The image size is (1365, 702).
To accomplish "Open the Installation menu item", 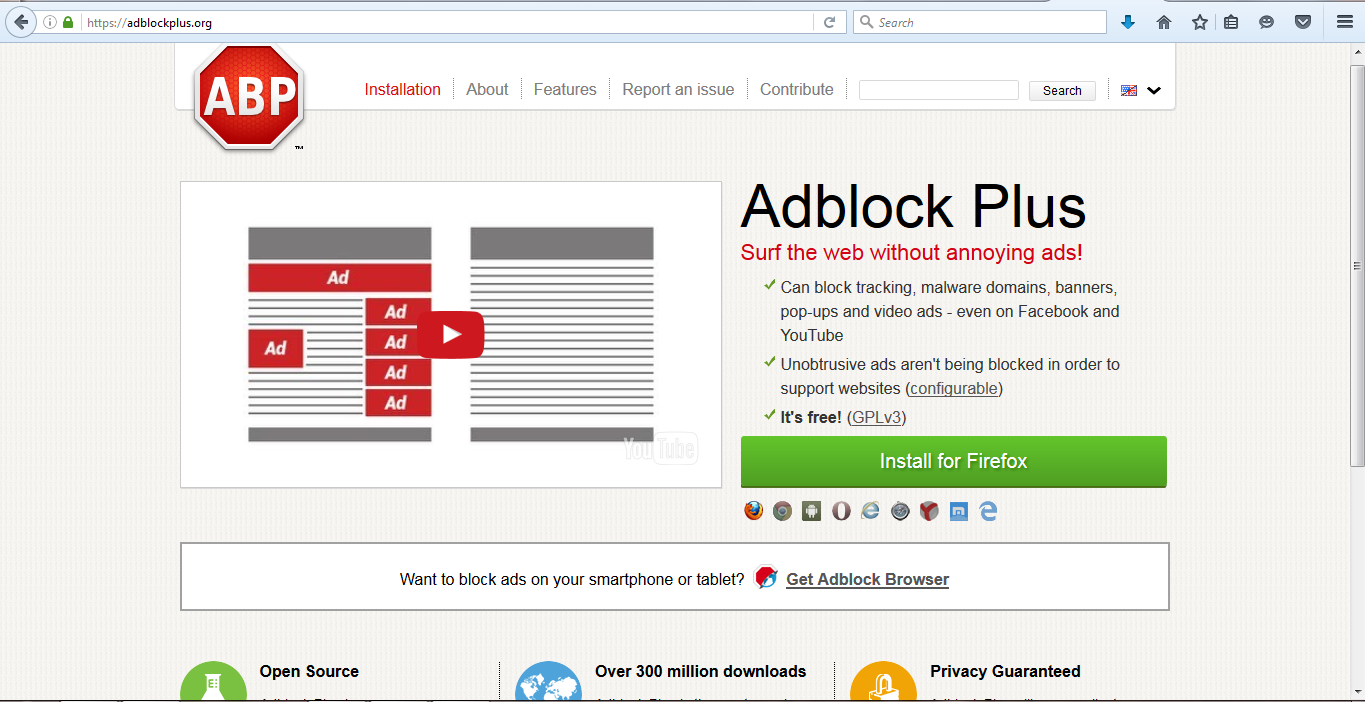I will click(x=402, y=89).
